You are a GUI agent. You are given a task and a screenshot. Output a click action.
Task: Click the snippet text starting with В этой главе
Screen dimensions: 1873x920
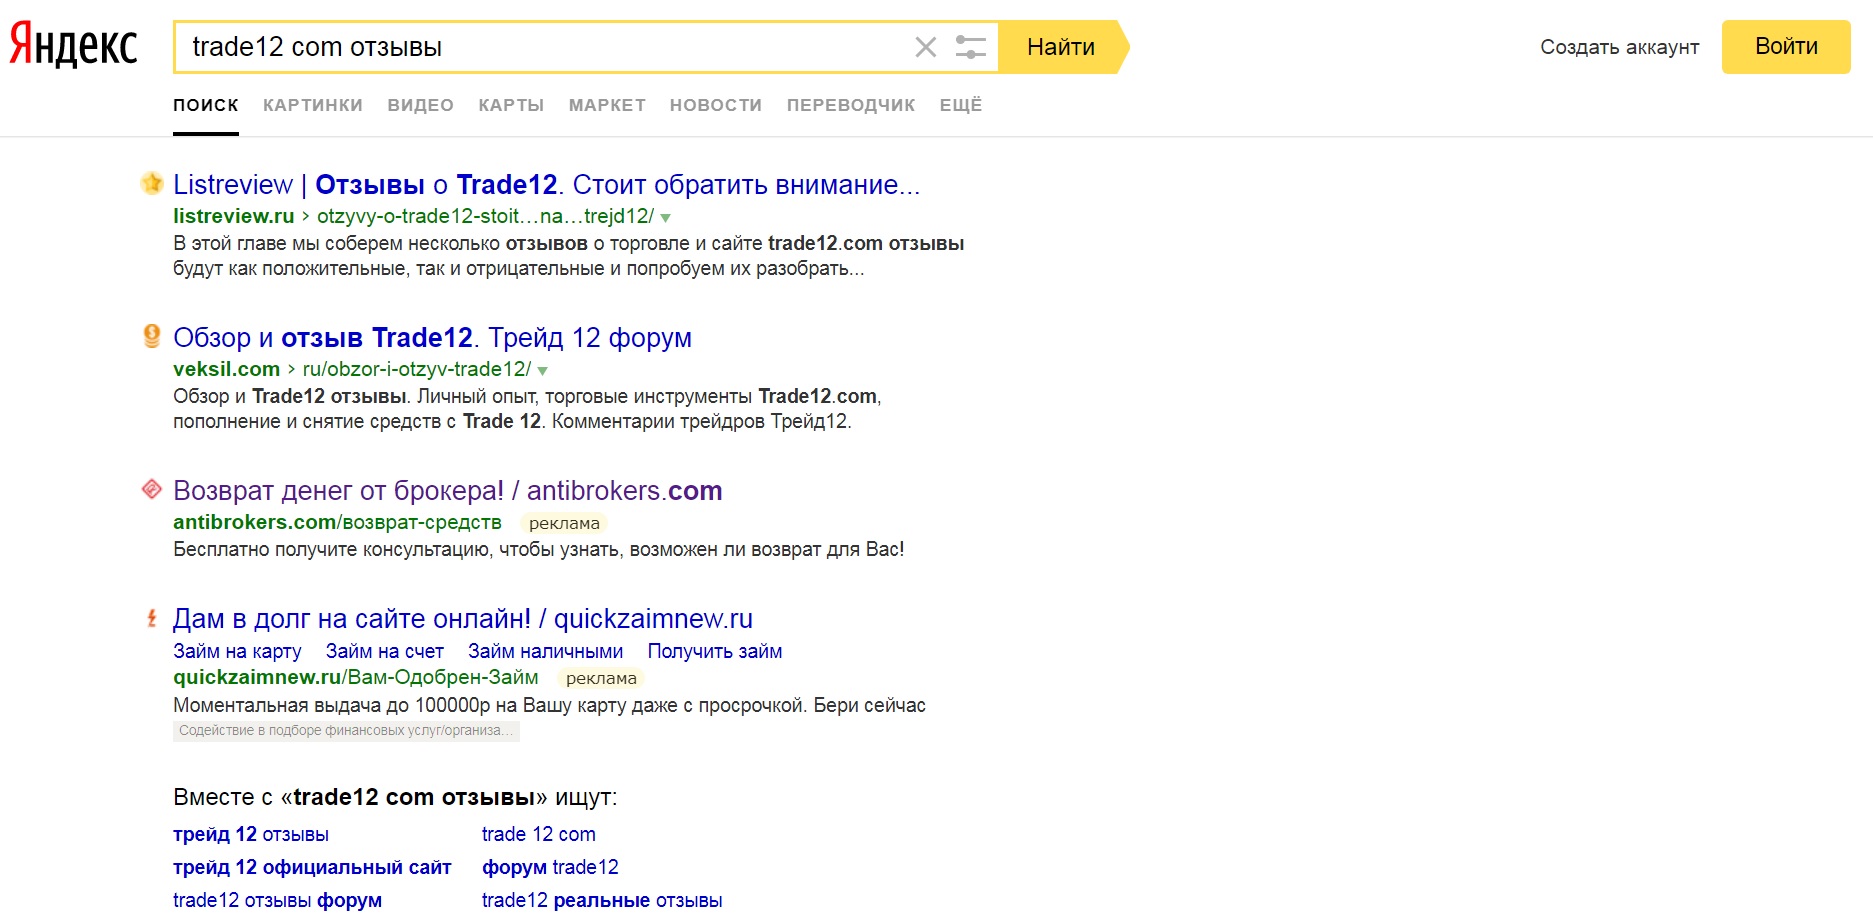tap(568, 256)
